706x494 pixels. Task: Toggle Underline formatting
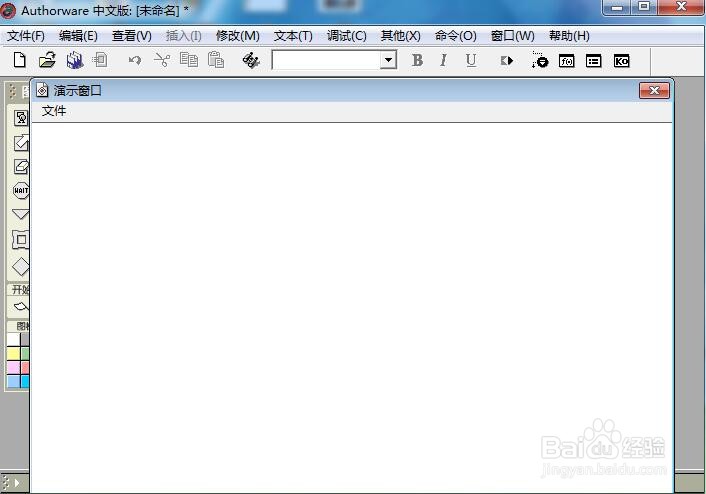471,60
